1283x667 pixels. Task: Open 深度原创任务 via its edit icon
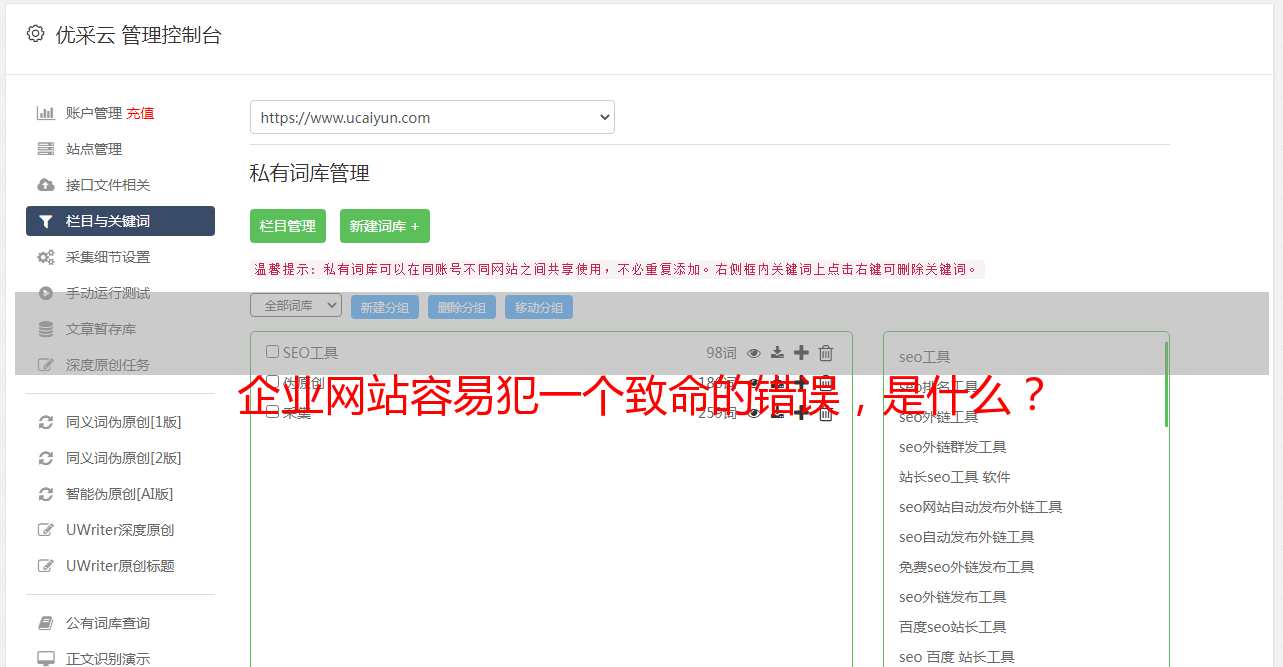46,365
